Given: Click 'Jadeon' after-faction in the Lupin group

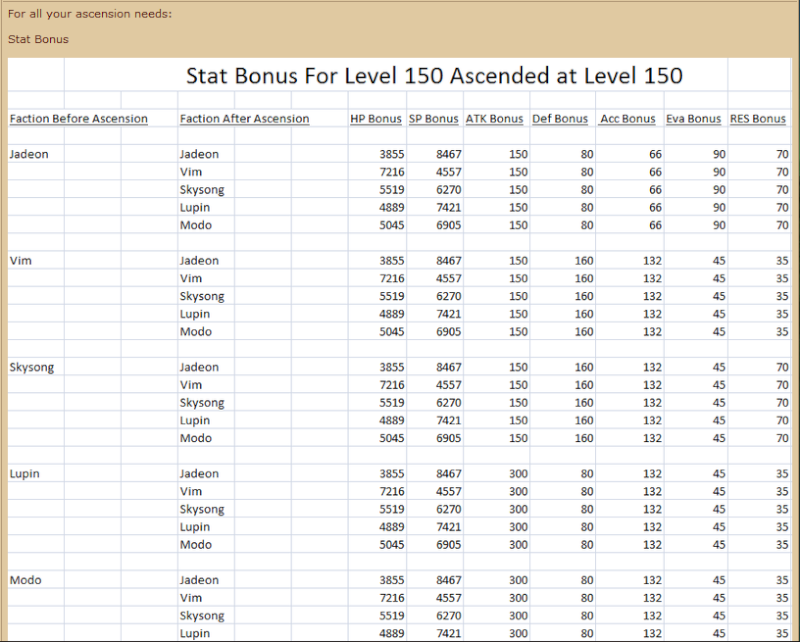Looking at the screenshot, I should [199, 474].
